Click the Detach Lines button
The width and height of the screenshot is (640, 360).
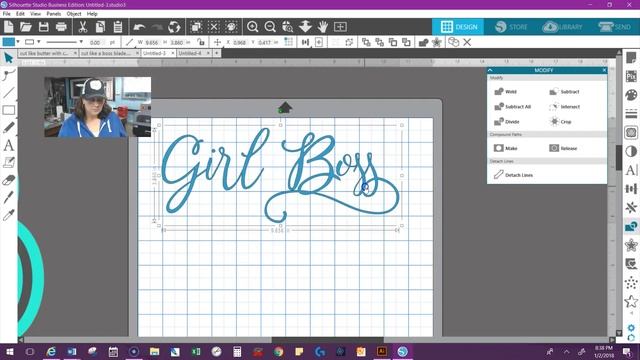point(513,175)
